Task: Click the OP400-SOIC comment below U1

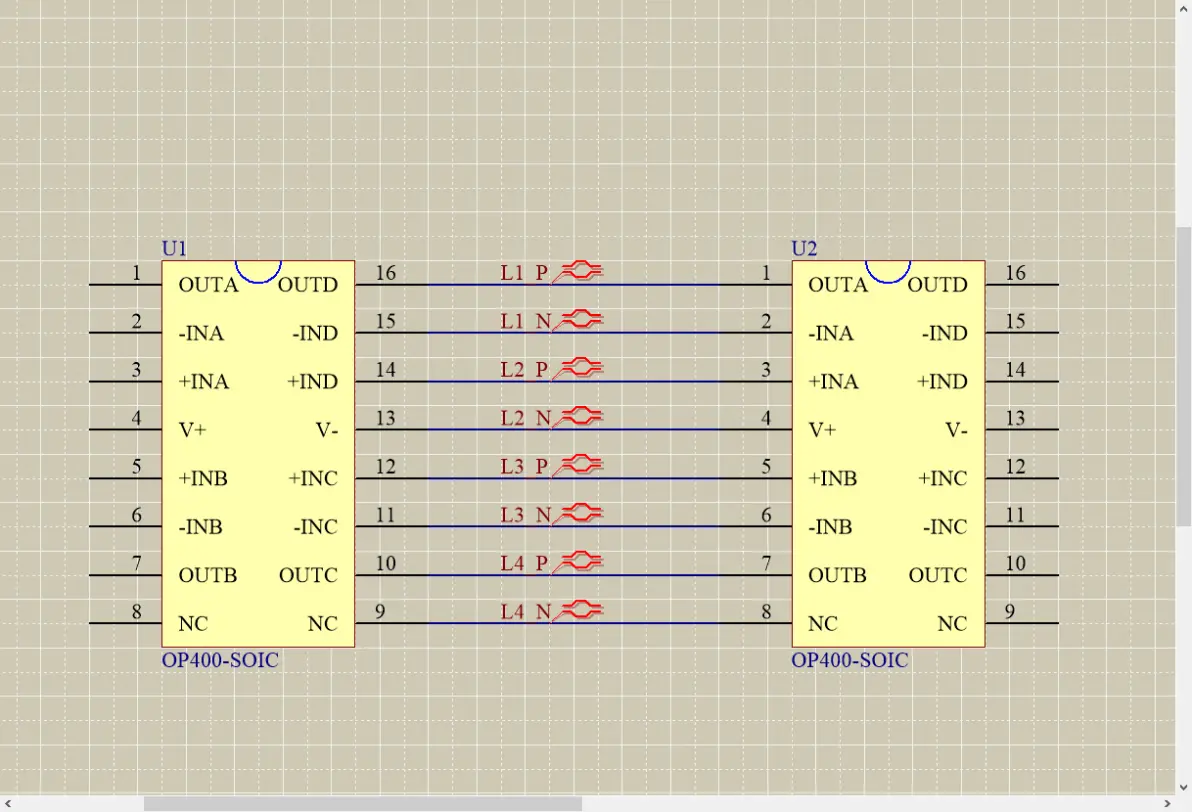Action: coord(220,660)
